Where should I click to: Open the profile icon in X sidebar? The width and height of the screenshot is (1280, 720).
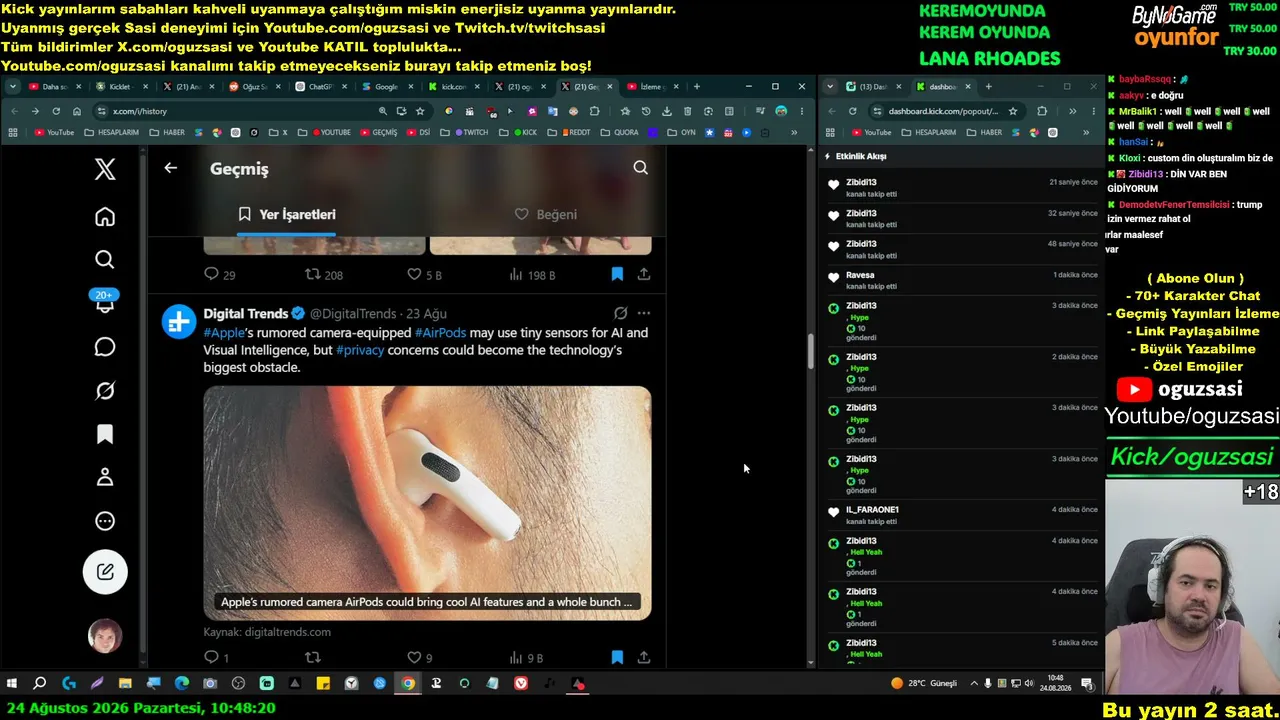105,477
